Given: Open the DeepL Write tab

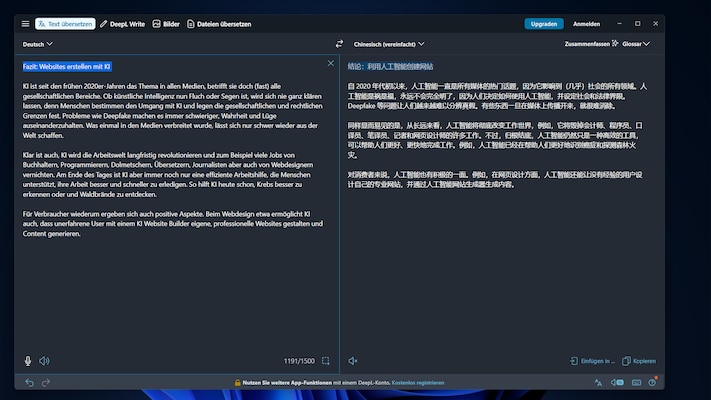Looking at the screenshot, I should point(122,24).
